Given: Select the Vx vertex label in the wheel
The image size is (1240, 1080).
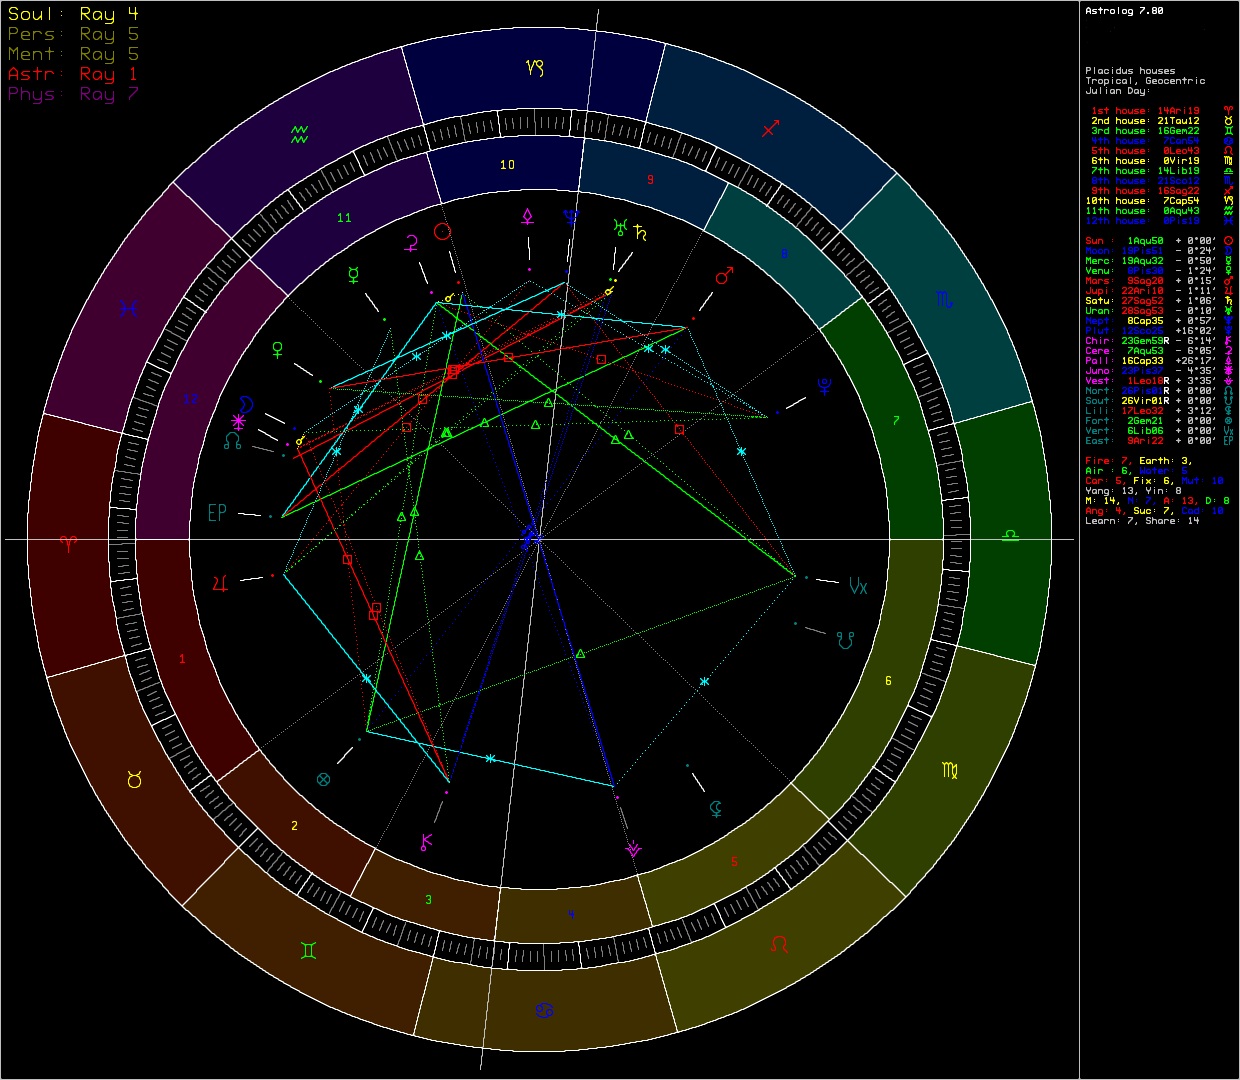Looking at the screenshot, I should coord(858,586).
